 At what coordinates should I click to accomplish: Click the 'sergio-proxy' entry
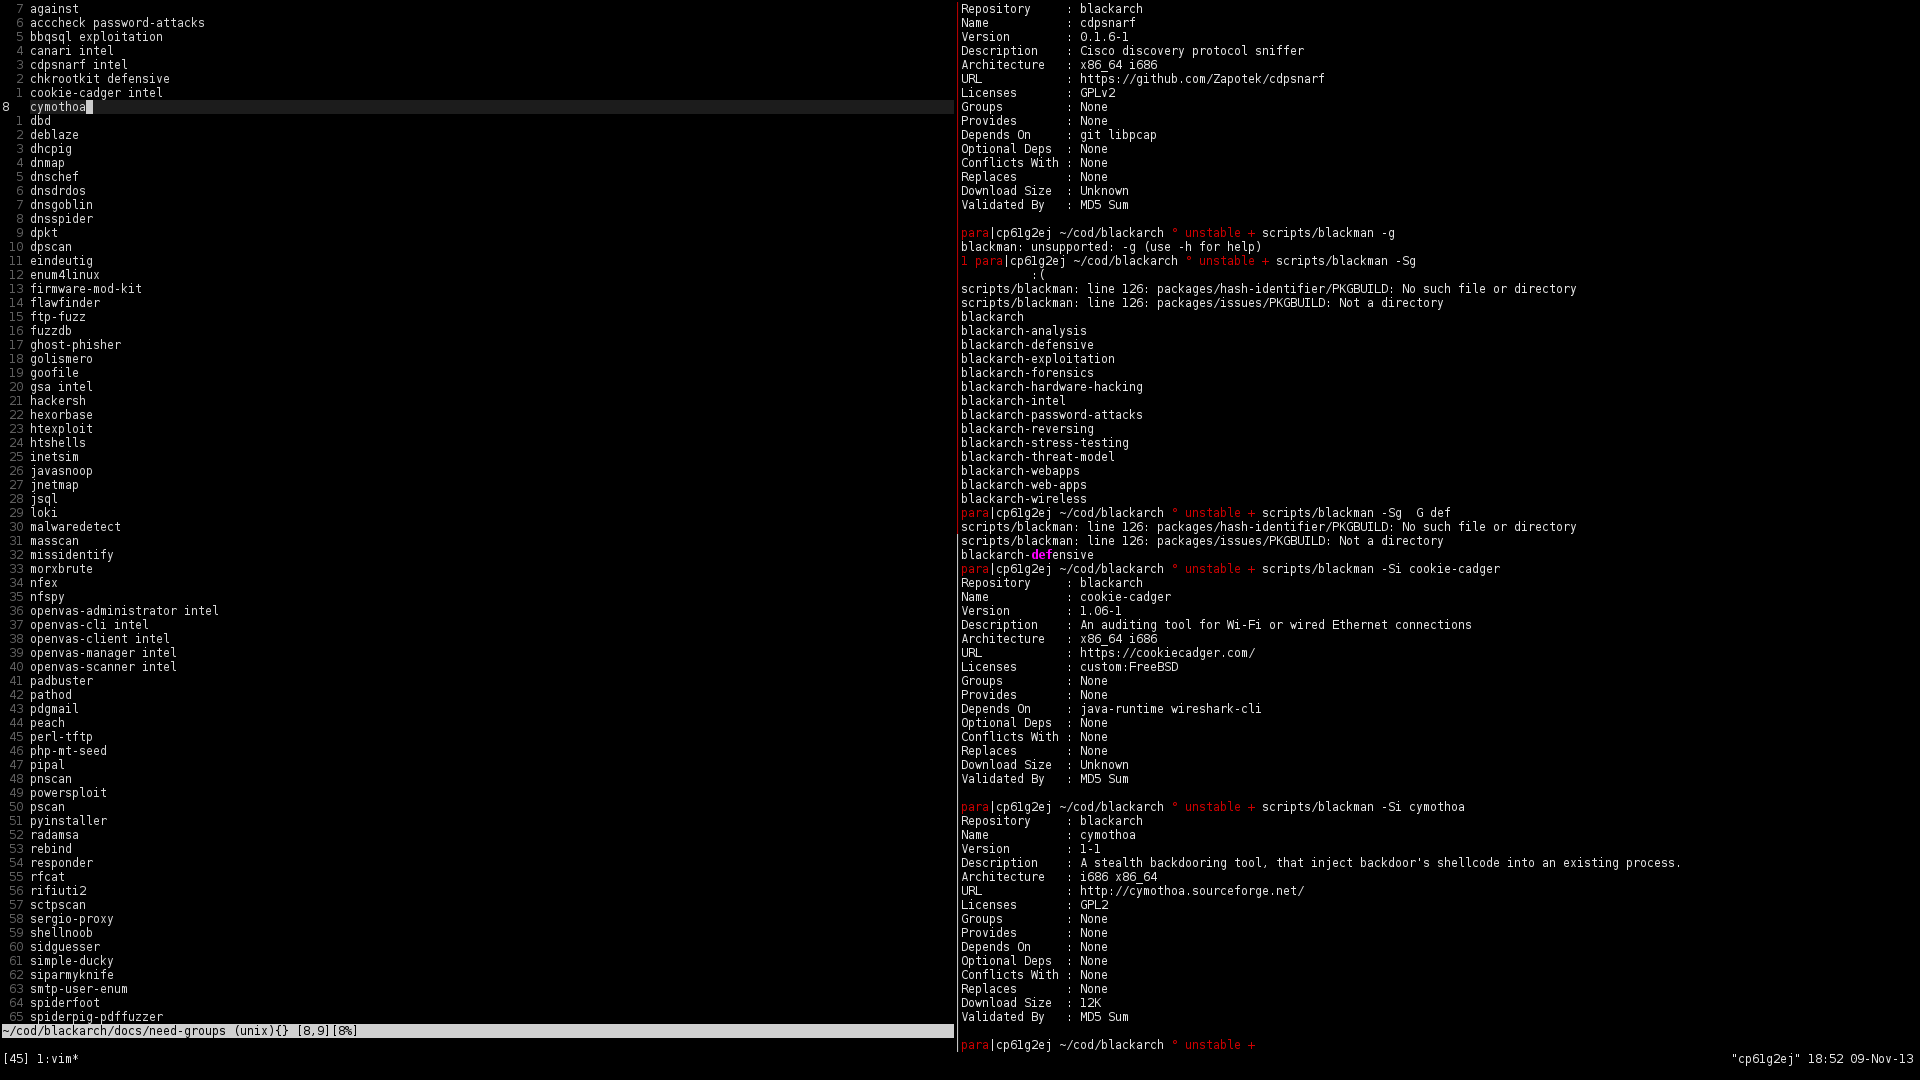[x=72, y=919]
